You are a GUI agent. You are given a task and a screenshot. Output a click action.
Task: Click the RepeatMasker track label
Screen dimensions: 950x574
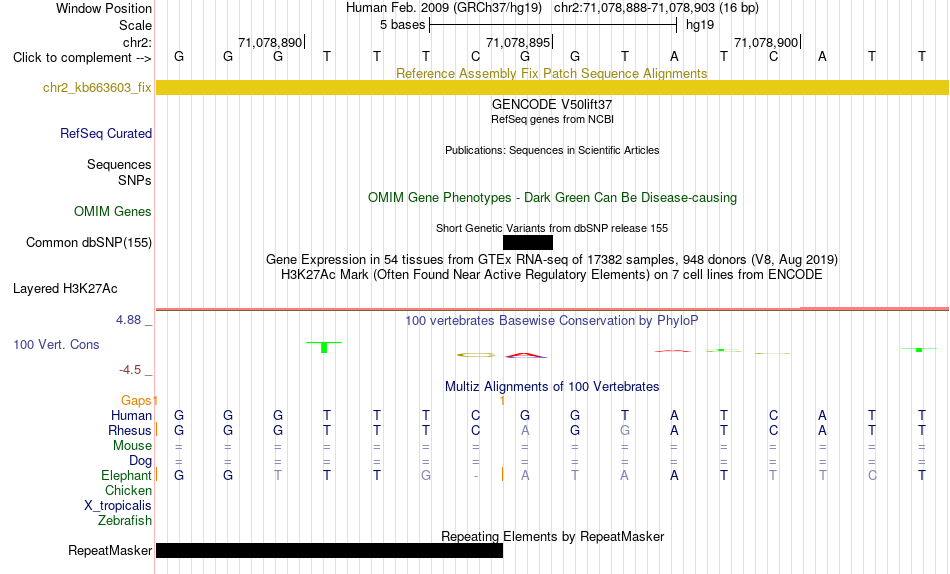click(x=110, y=550)
